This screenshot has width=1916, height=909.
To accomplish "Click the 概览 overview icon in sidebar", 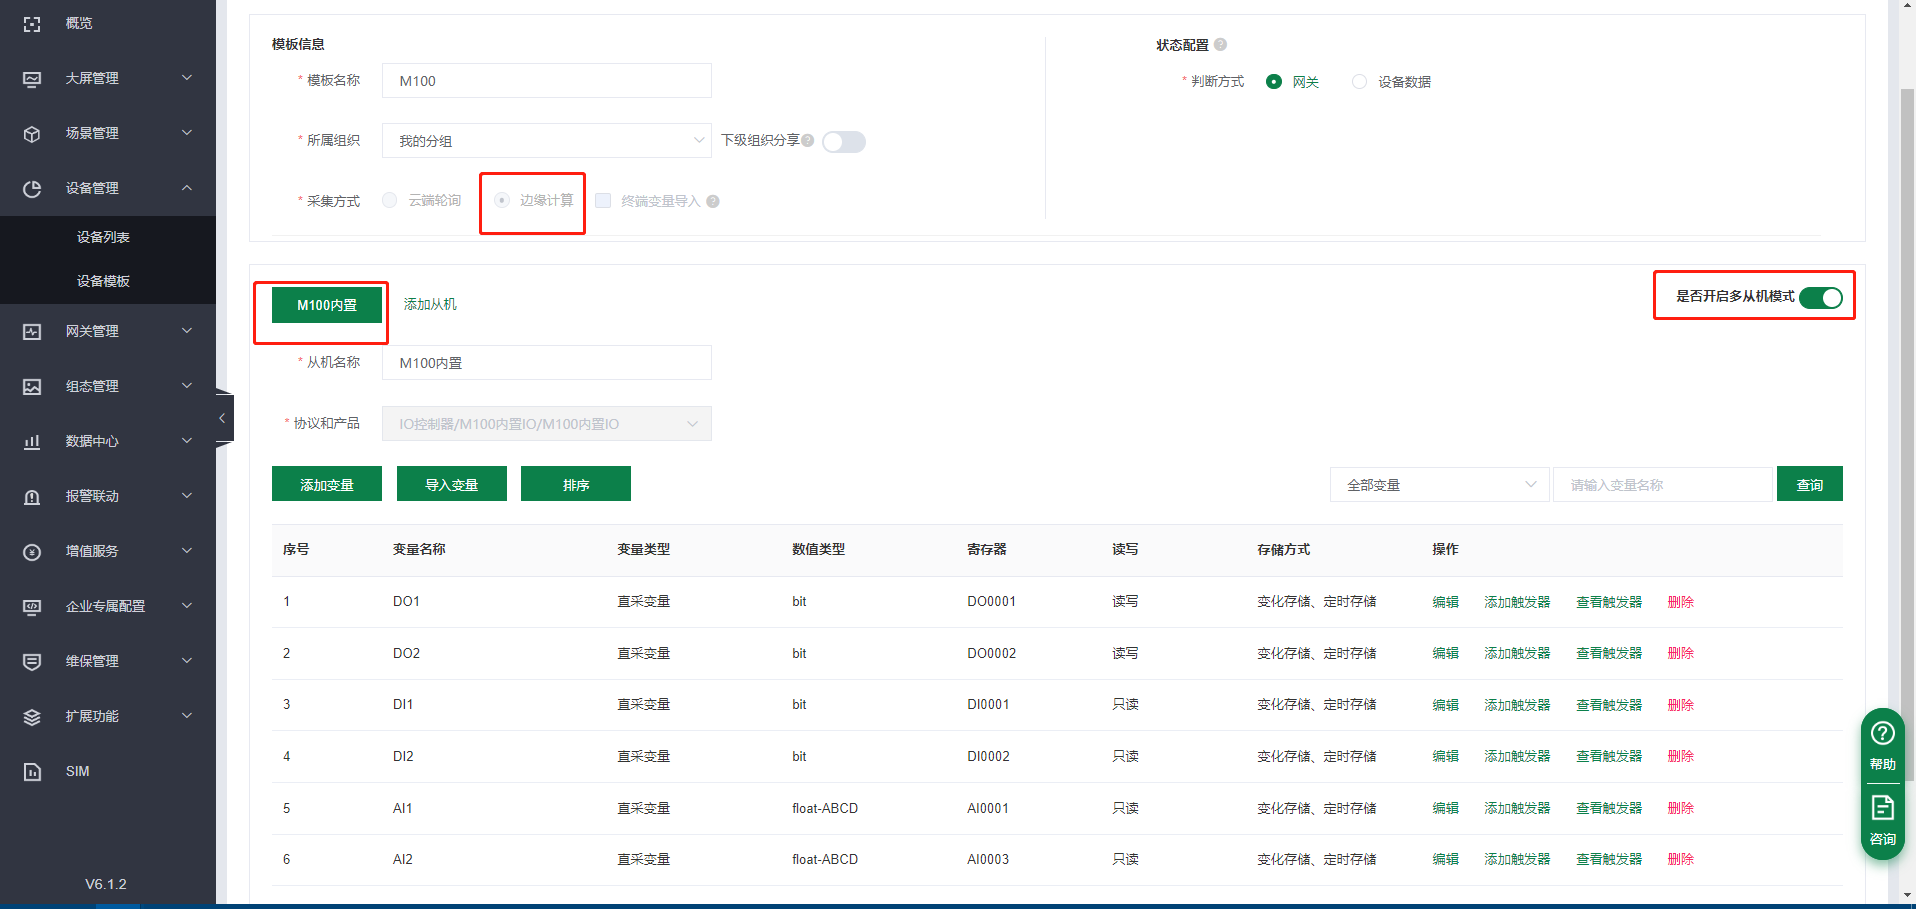I will [x=32, y=23].
